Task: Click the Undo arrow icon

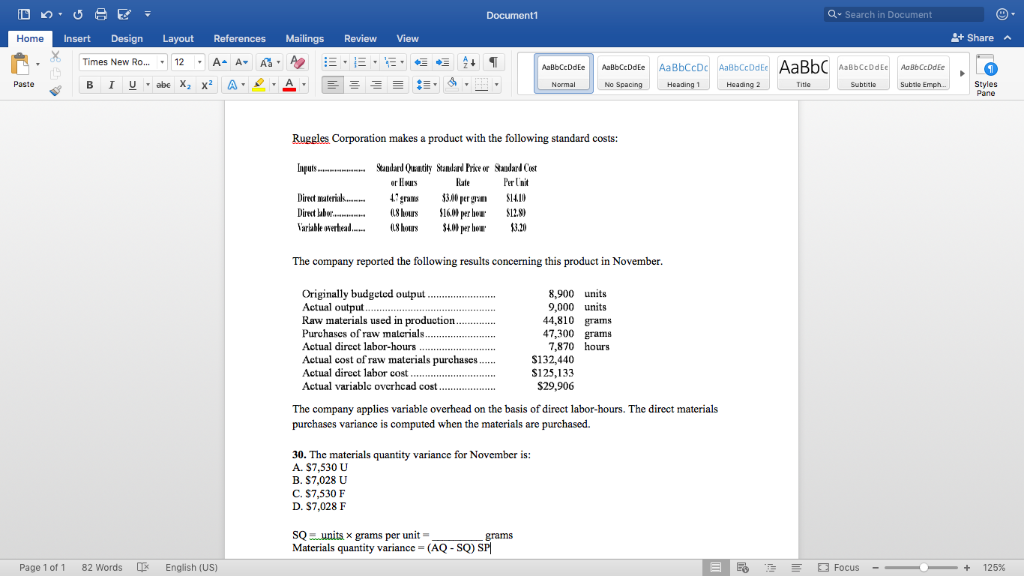Action: [46, 14]
